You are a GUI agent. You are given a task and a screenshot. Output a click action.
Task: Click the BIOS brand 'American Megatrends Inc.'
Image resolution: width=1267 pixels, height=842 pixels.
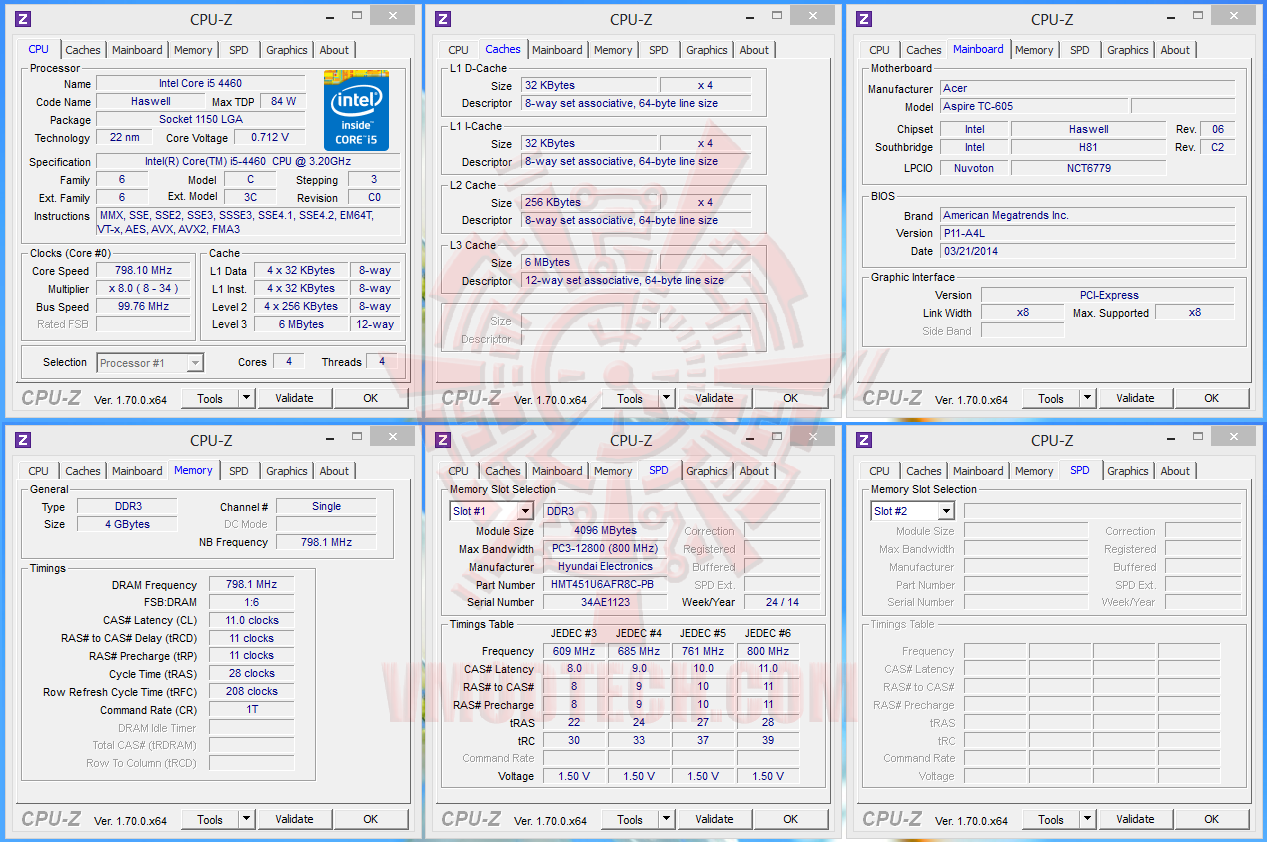pyautogui.click(x=1087, y=215)
